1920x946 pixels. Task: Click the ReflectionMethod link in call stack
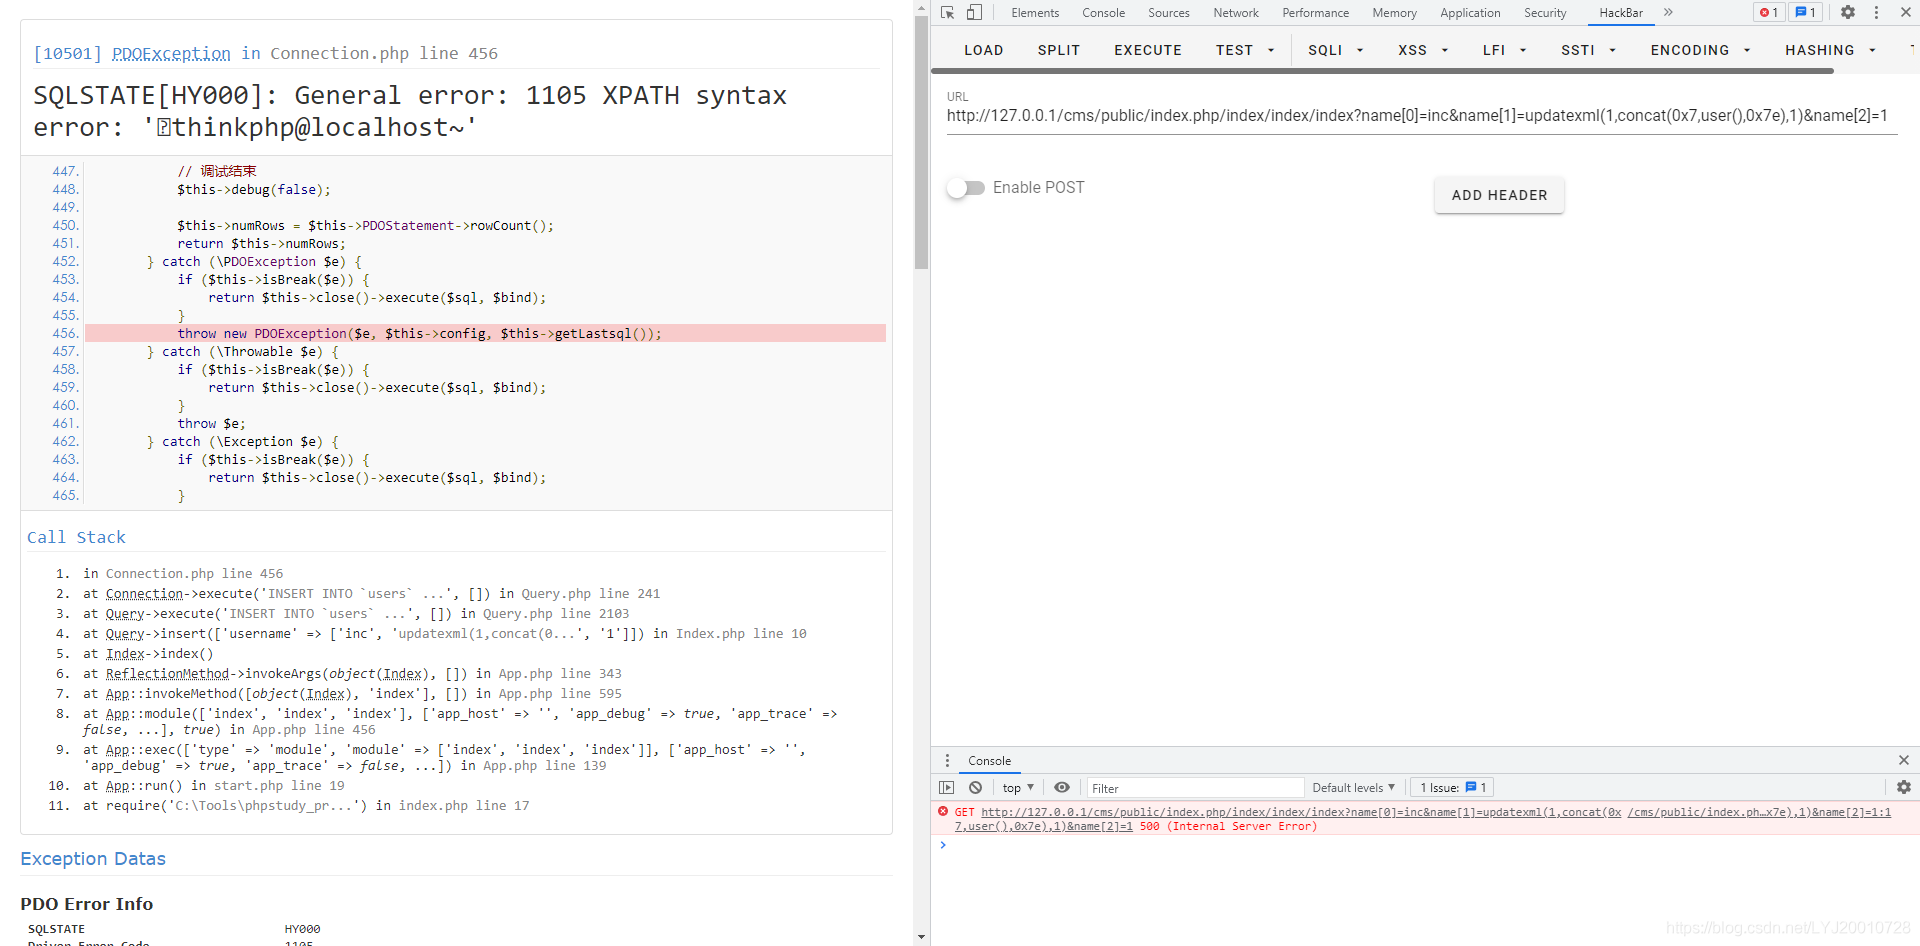tap(167, 674)
